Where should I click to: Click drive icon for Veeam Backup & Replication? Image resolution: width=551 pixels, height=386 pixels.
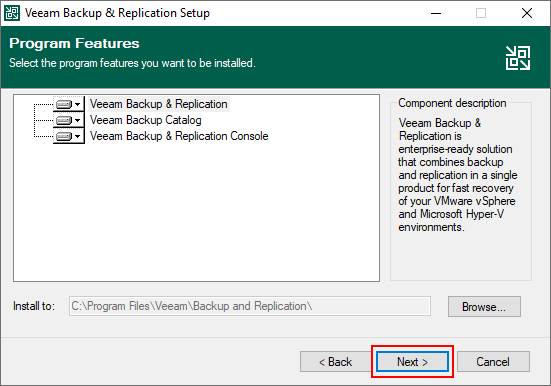[x=64, y=104]
